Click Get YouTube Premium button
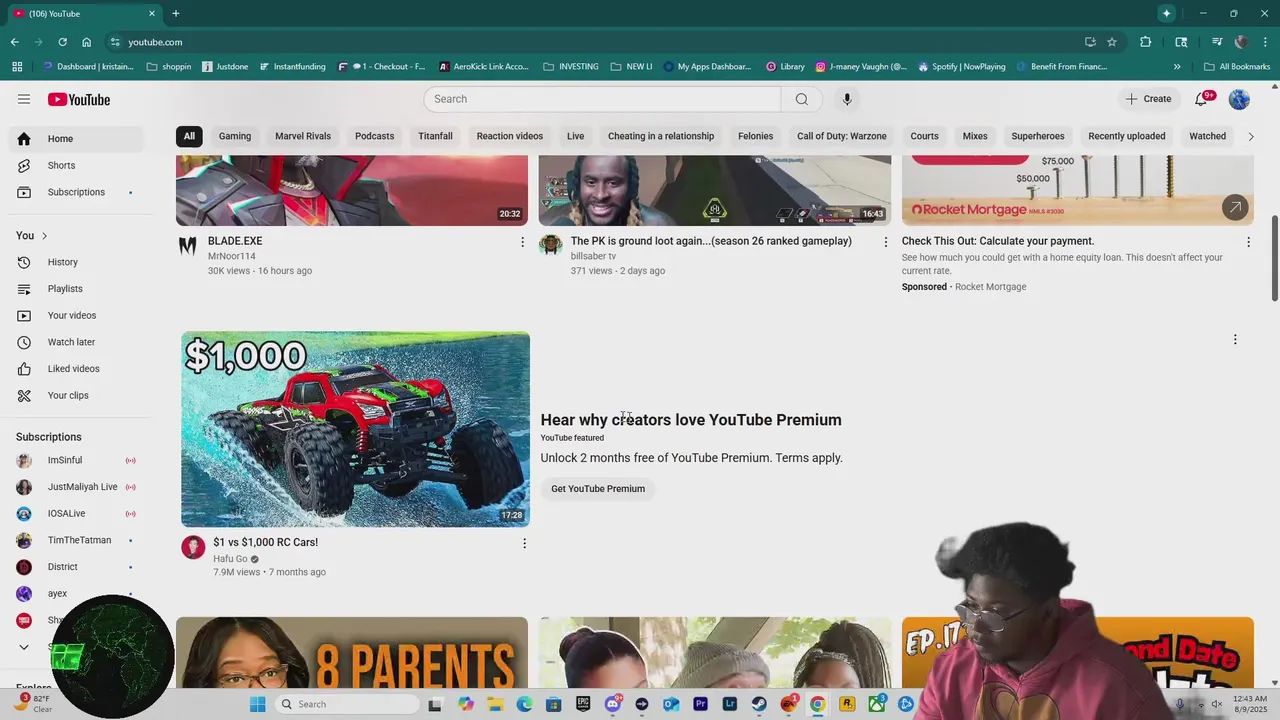Image resolution: width=1280 pixels, height=720 pixels. 598,489
